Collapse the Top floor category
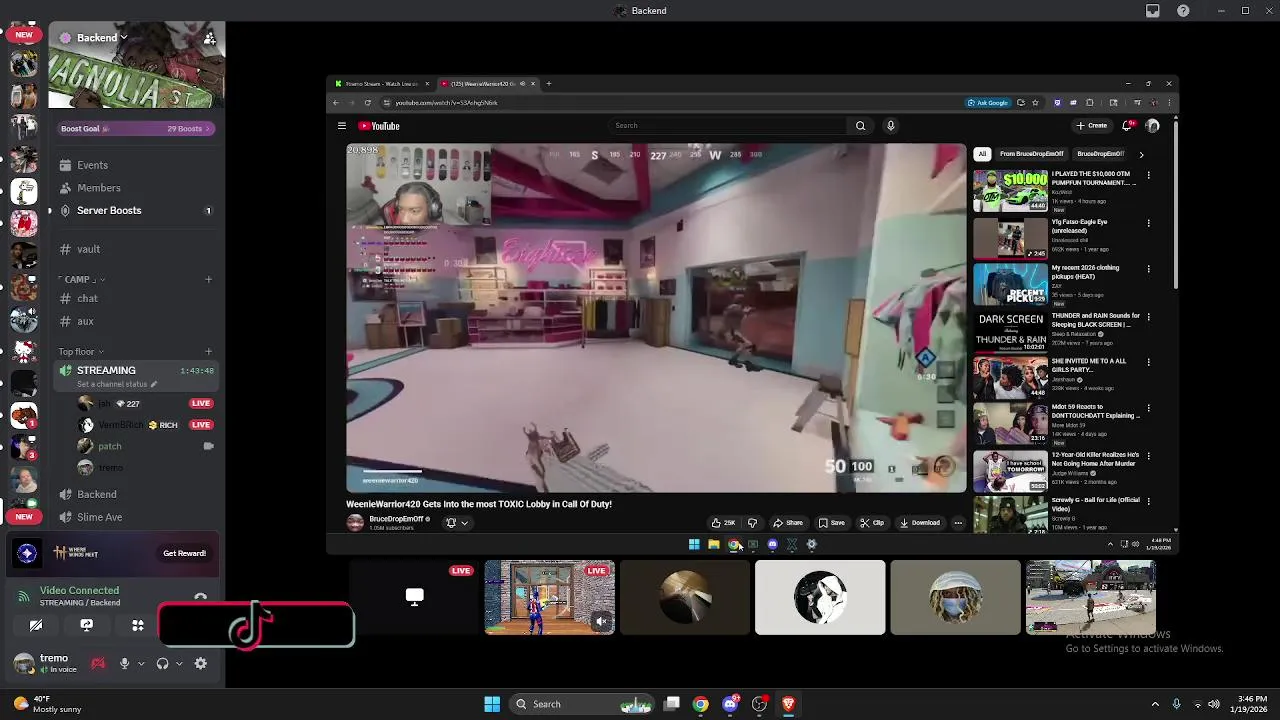This screenshot has width=1280, height=720. pos(81,351)
